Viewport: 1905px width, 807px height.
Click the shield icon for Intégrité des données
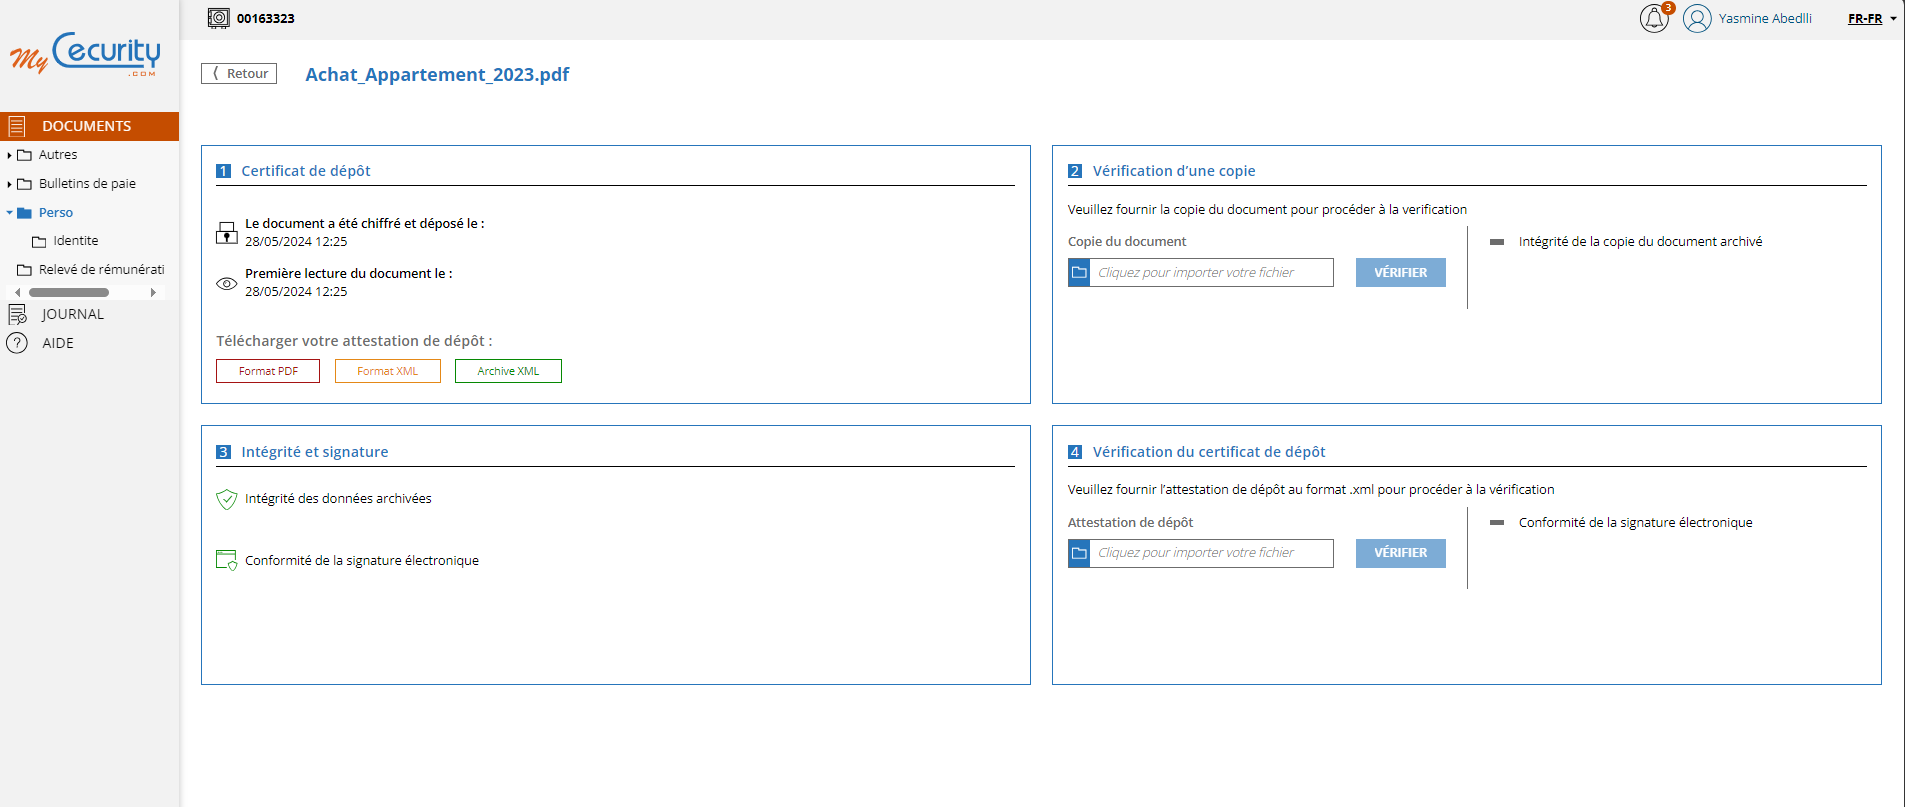227,499
